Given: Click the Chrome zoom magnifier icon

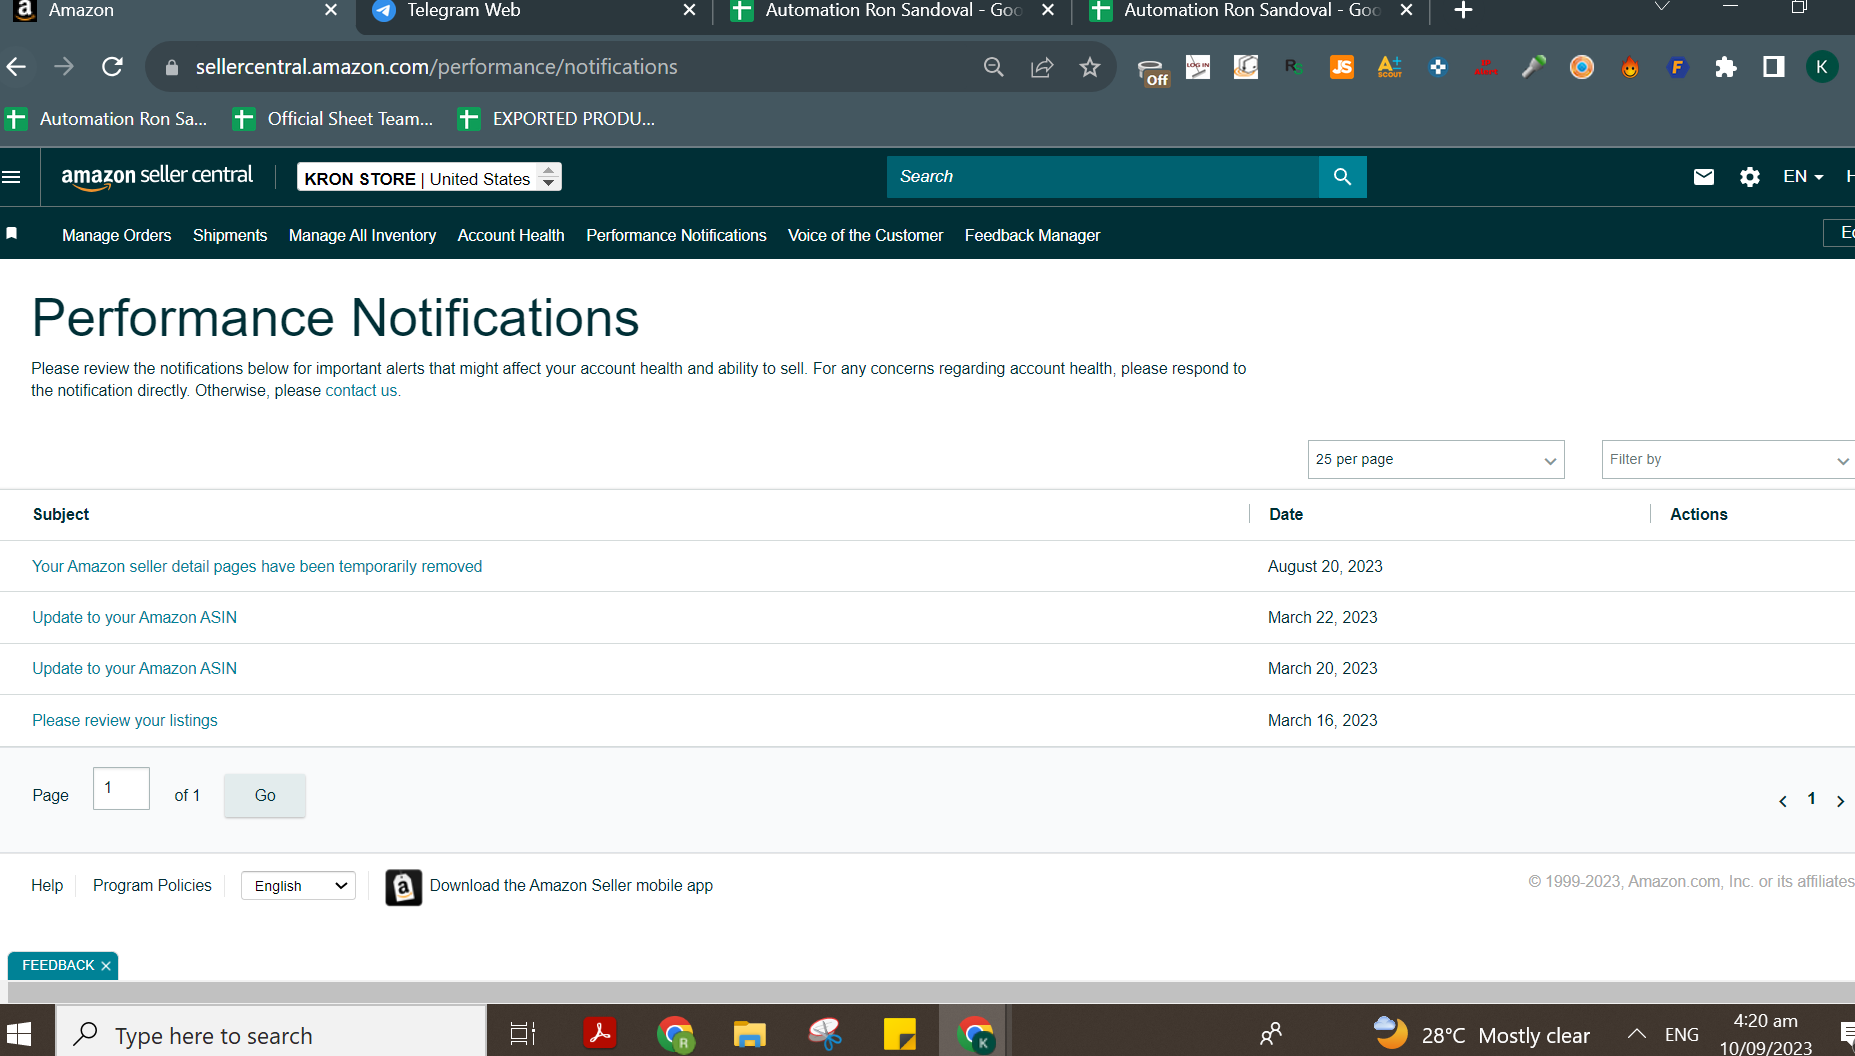Looking at the screenshot, I should [993, 67].
